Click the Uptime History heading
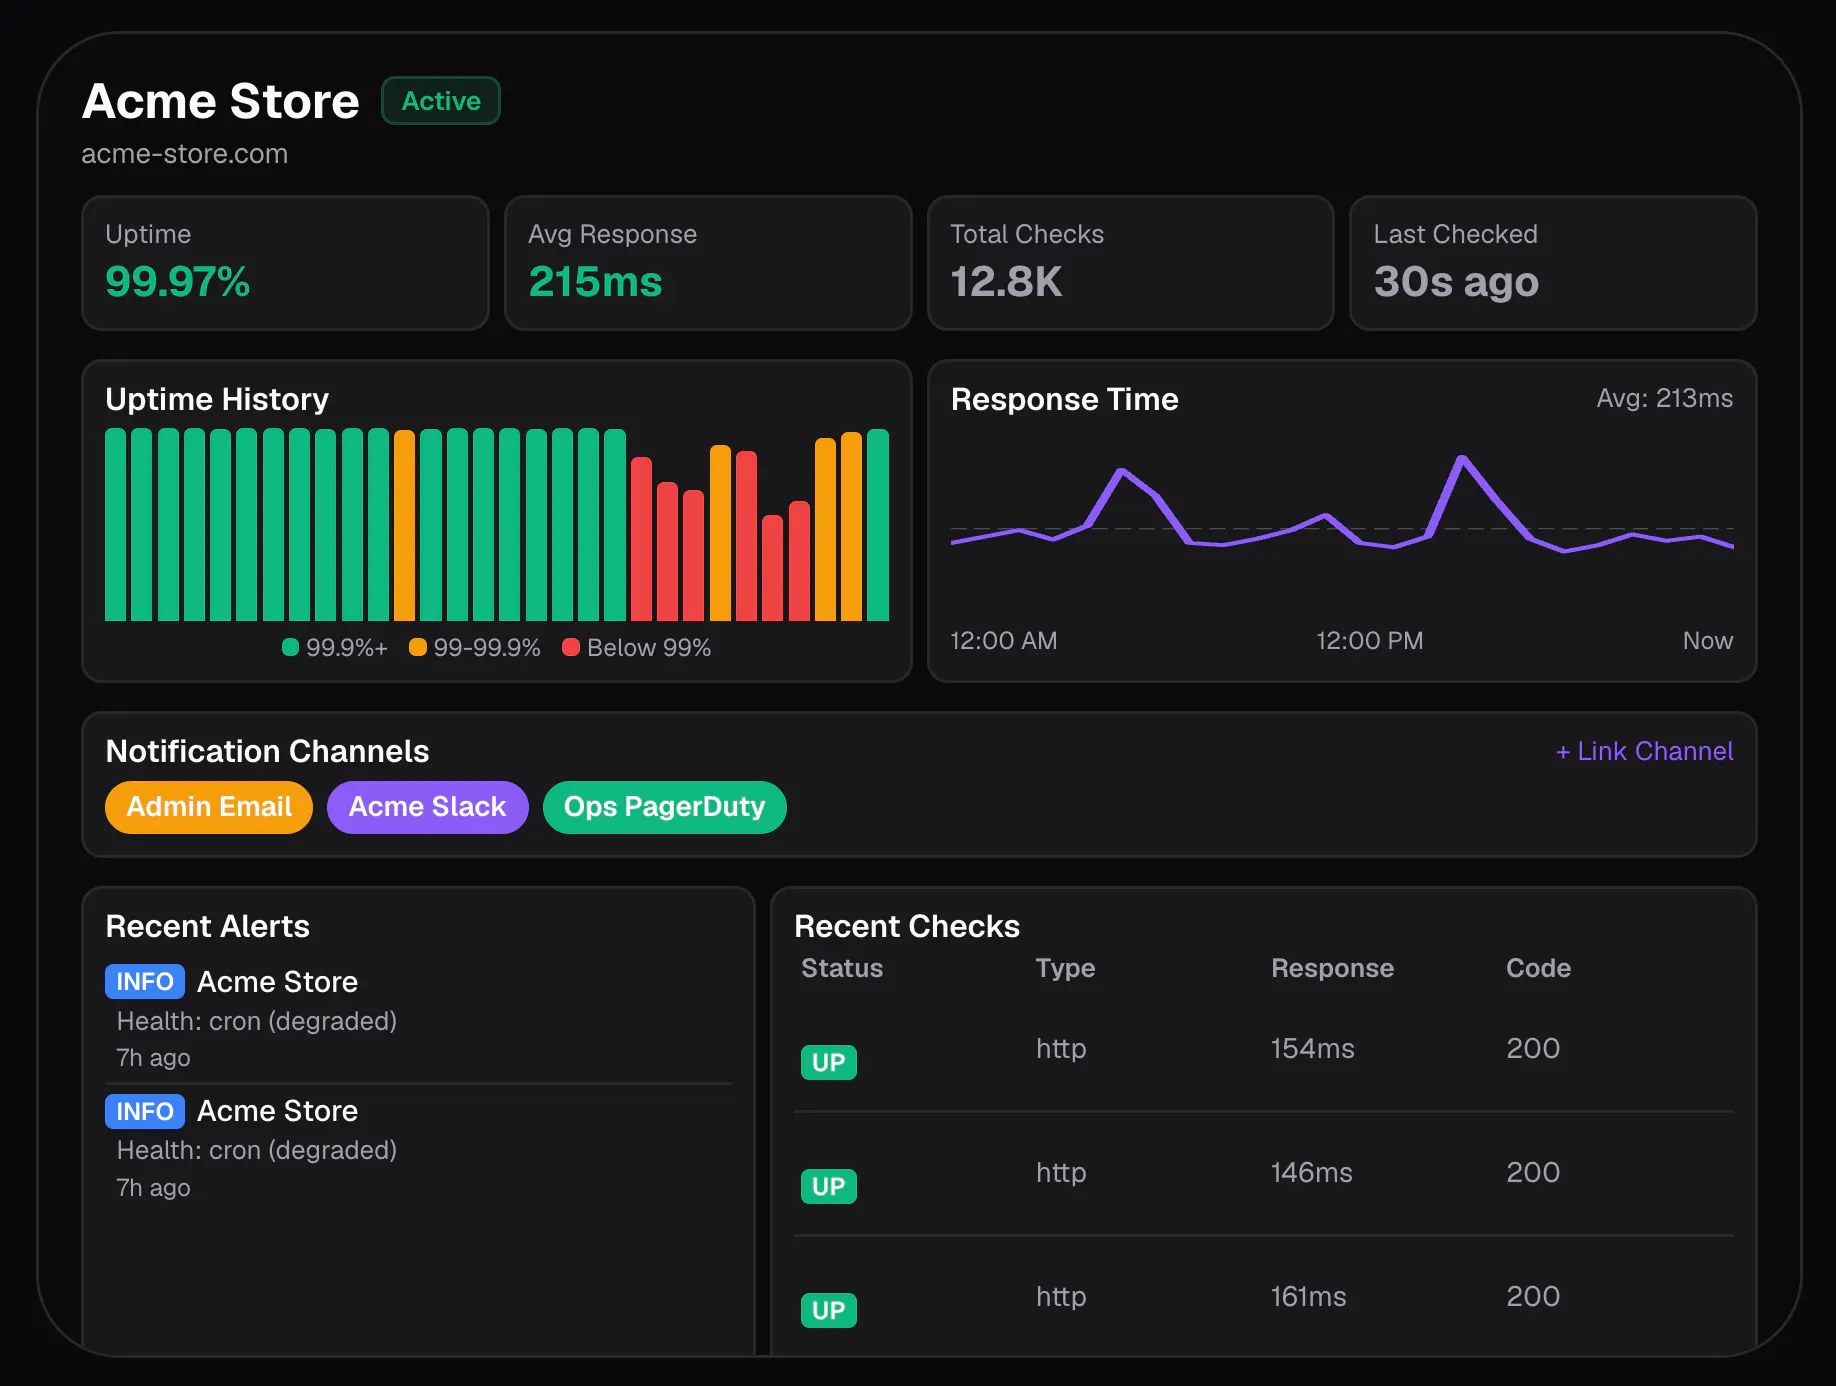Image resolution: width=1836 pixels, height=1386 pixels. click(217, 399)
